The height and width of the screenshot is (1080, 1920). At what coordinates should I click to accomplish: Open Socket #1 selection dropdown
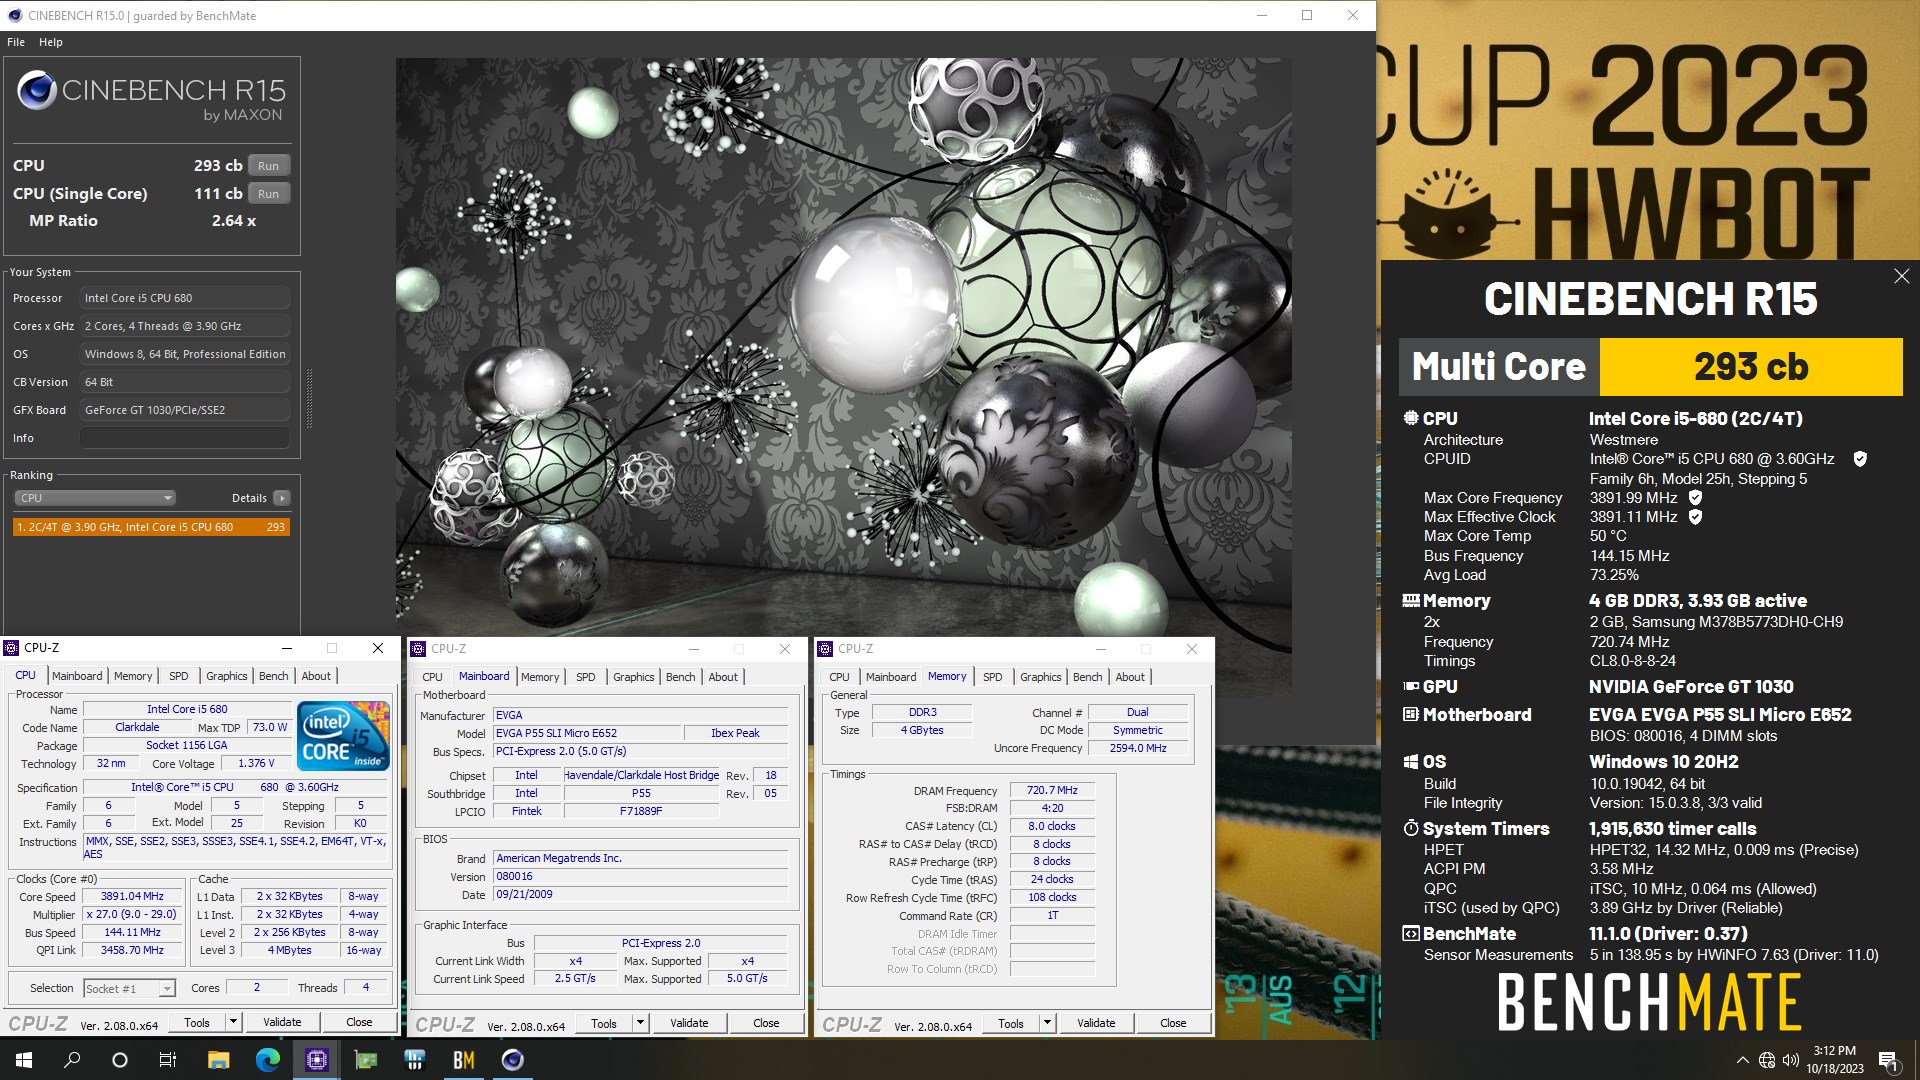pos(130,988)
